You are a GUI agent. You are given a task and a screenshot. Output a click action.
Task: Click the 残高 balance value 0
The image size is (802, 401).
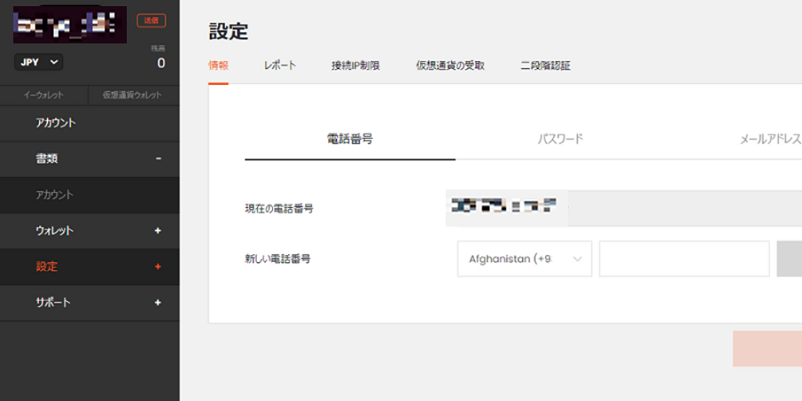click(x=161, y=63)
